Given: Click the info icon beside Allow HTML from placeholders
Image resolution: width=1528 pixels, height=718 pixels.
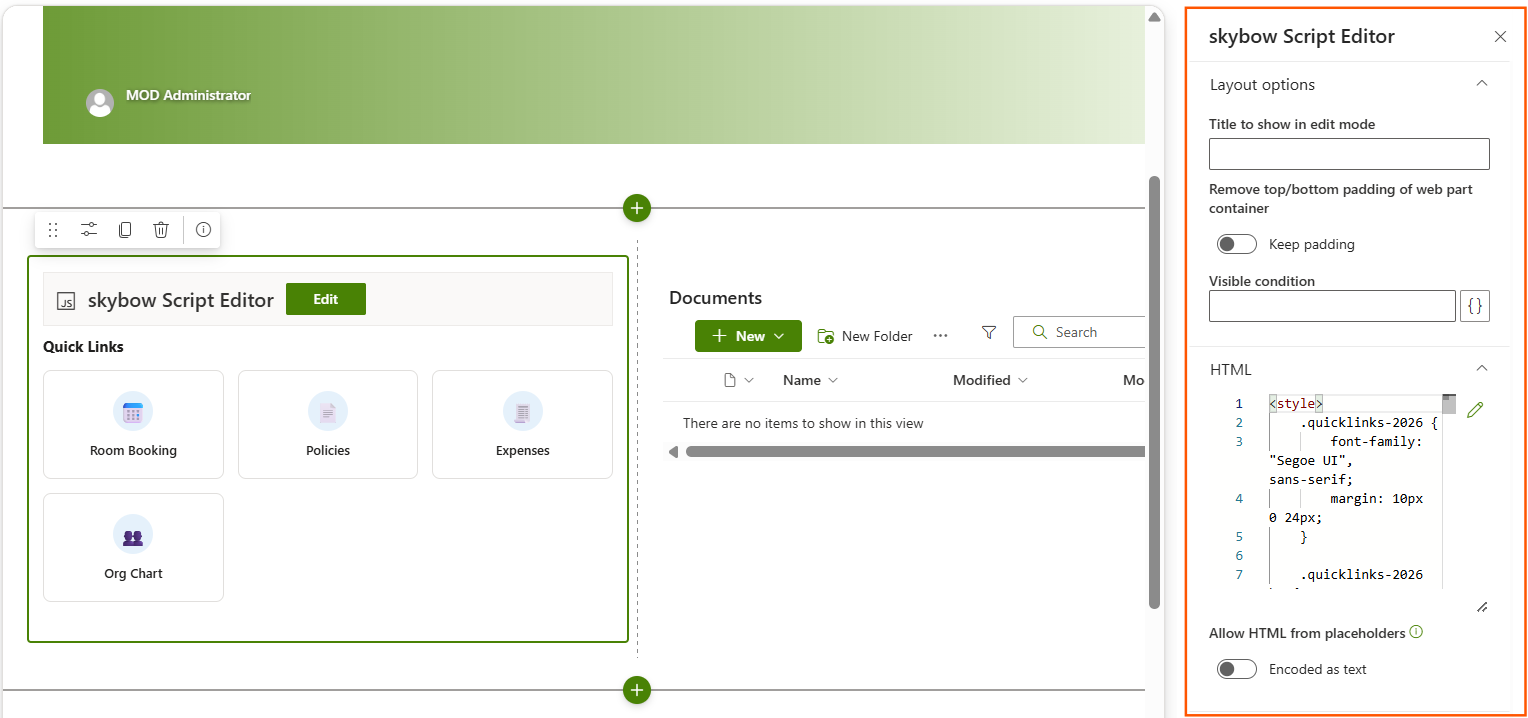Looking at the screenshot, I should 1416,632.
